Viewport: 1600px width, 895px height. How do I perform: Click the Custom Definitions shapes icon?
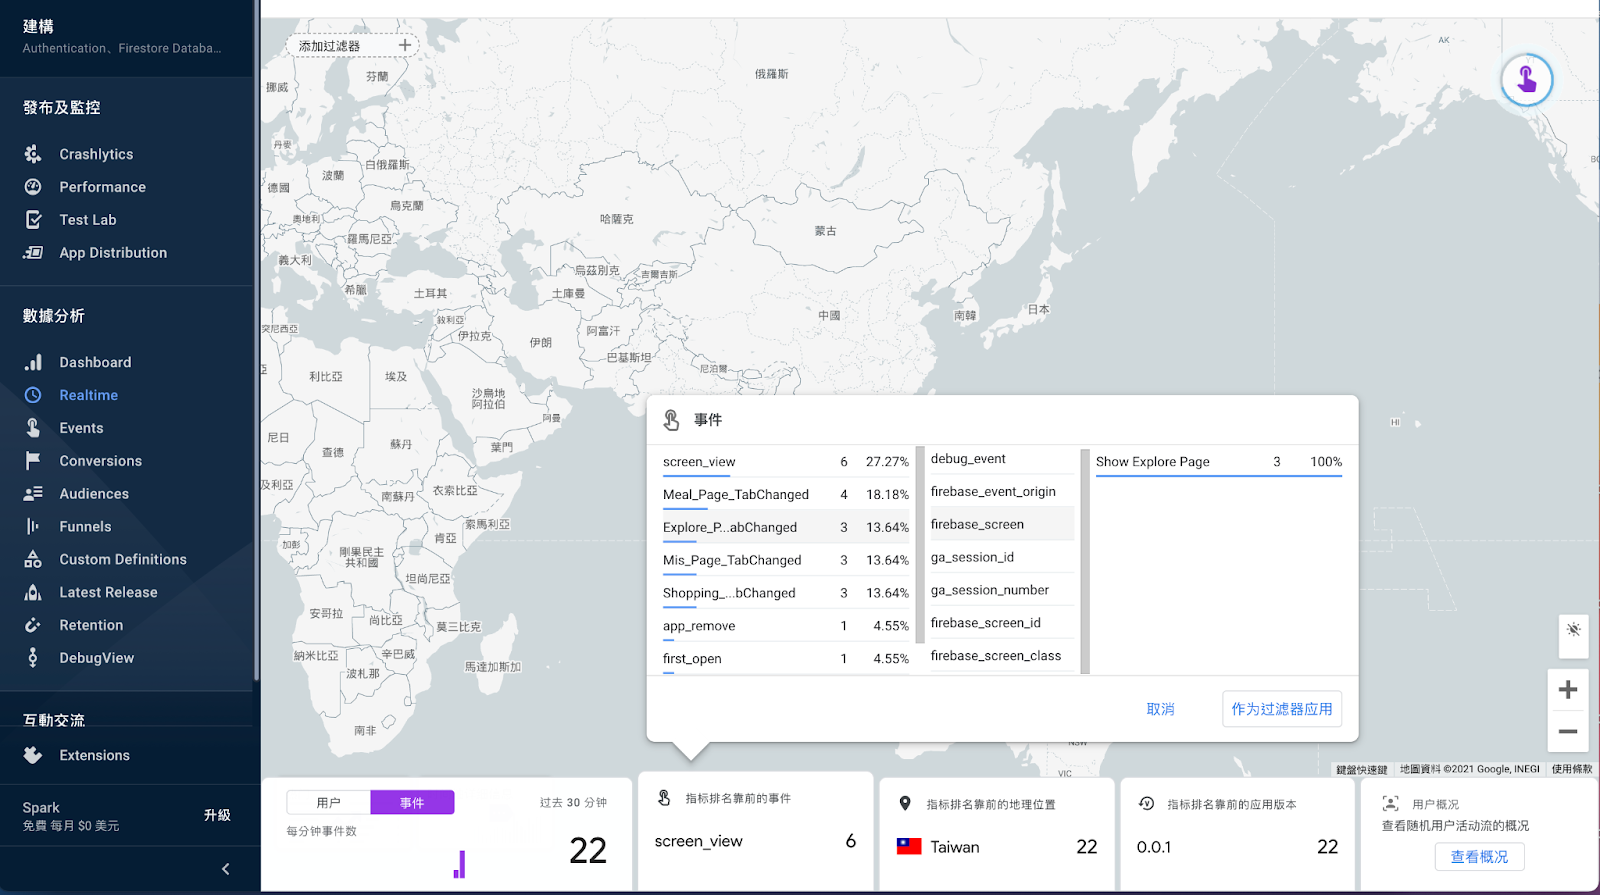(x=33, y=559)
